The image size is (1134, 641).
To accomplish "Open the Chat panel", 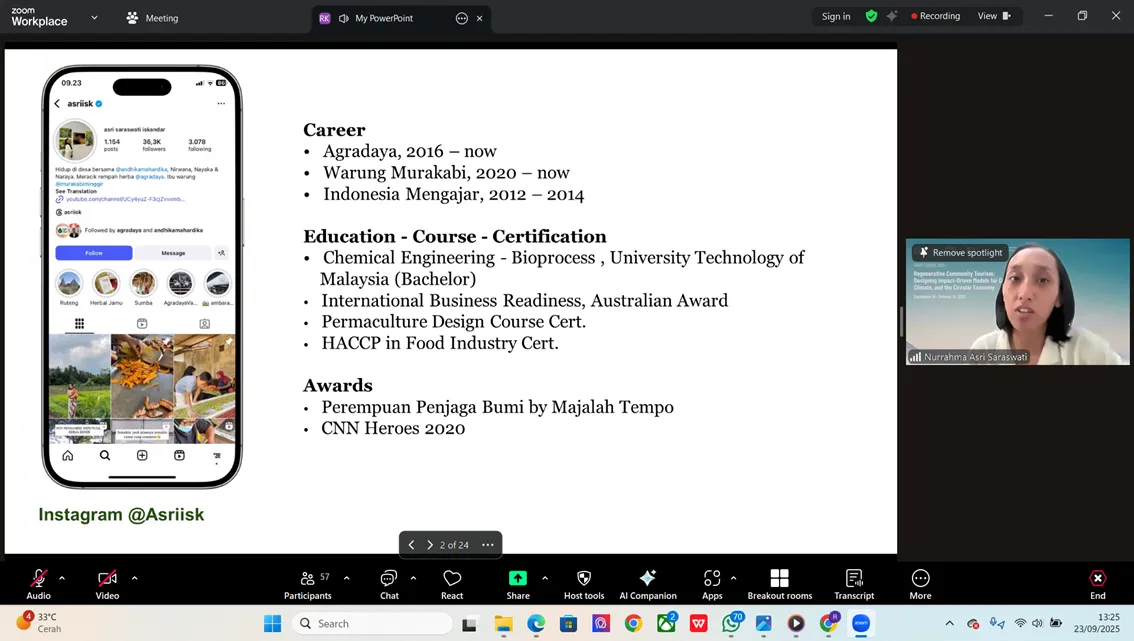I will [389, 583].
